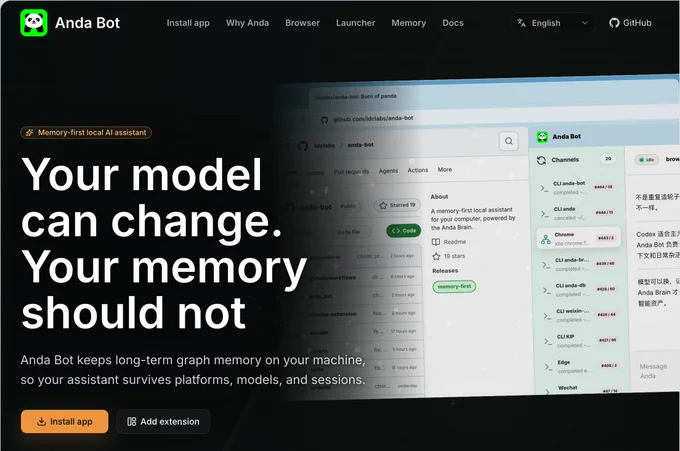
Task: Click the green Code button in preview
Action: [403, 231]
